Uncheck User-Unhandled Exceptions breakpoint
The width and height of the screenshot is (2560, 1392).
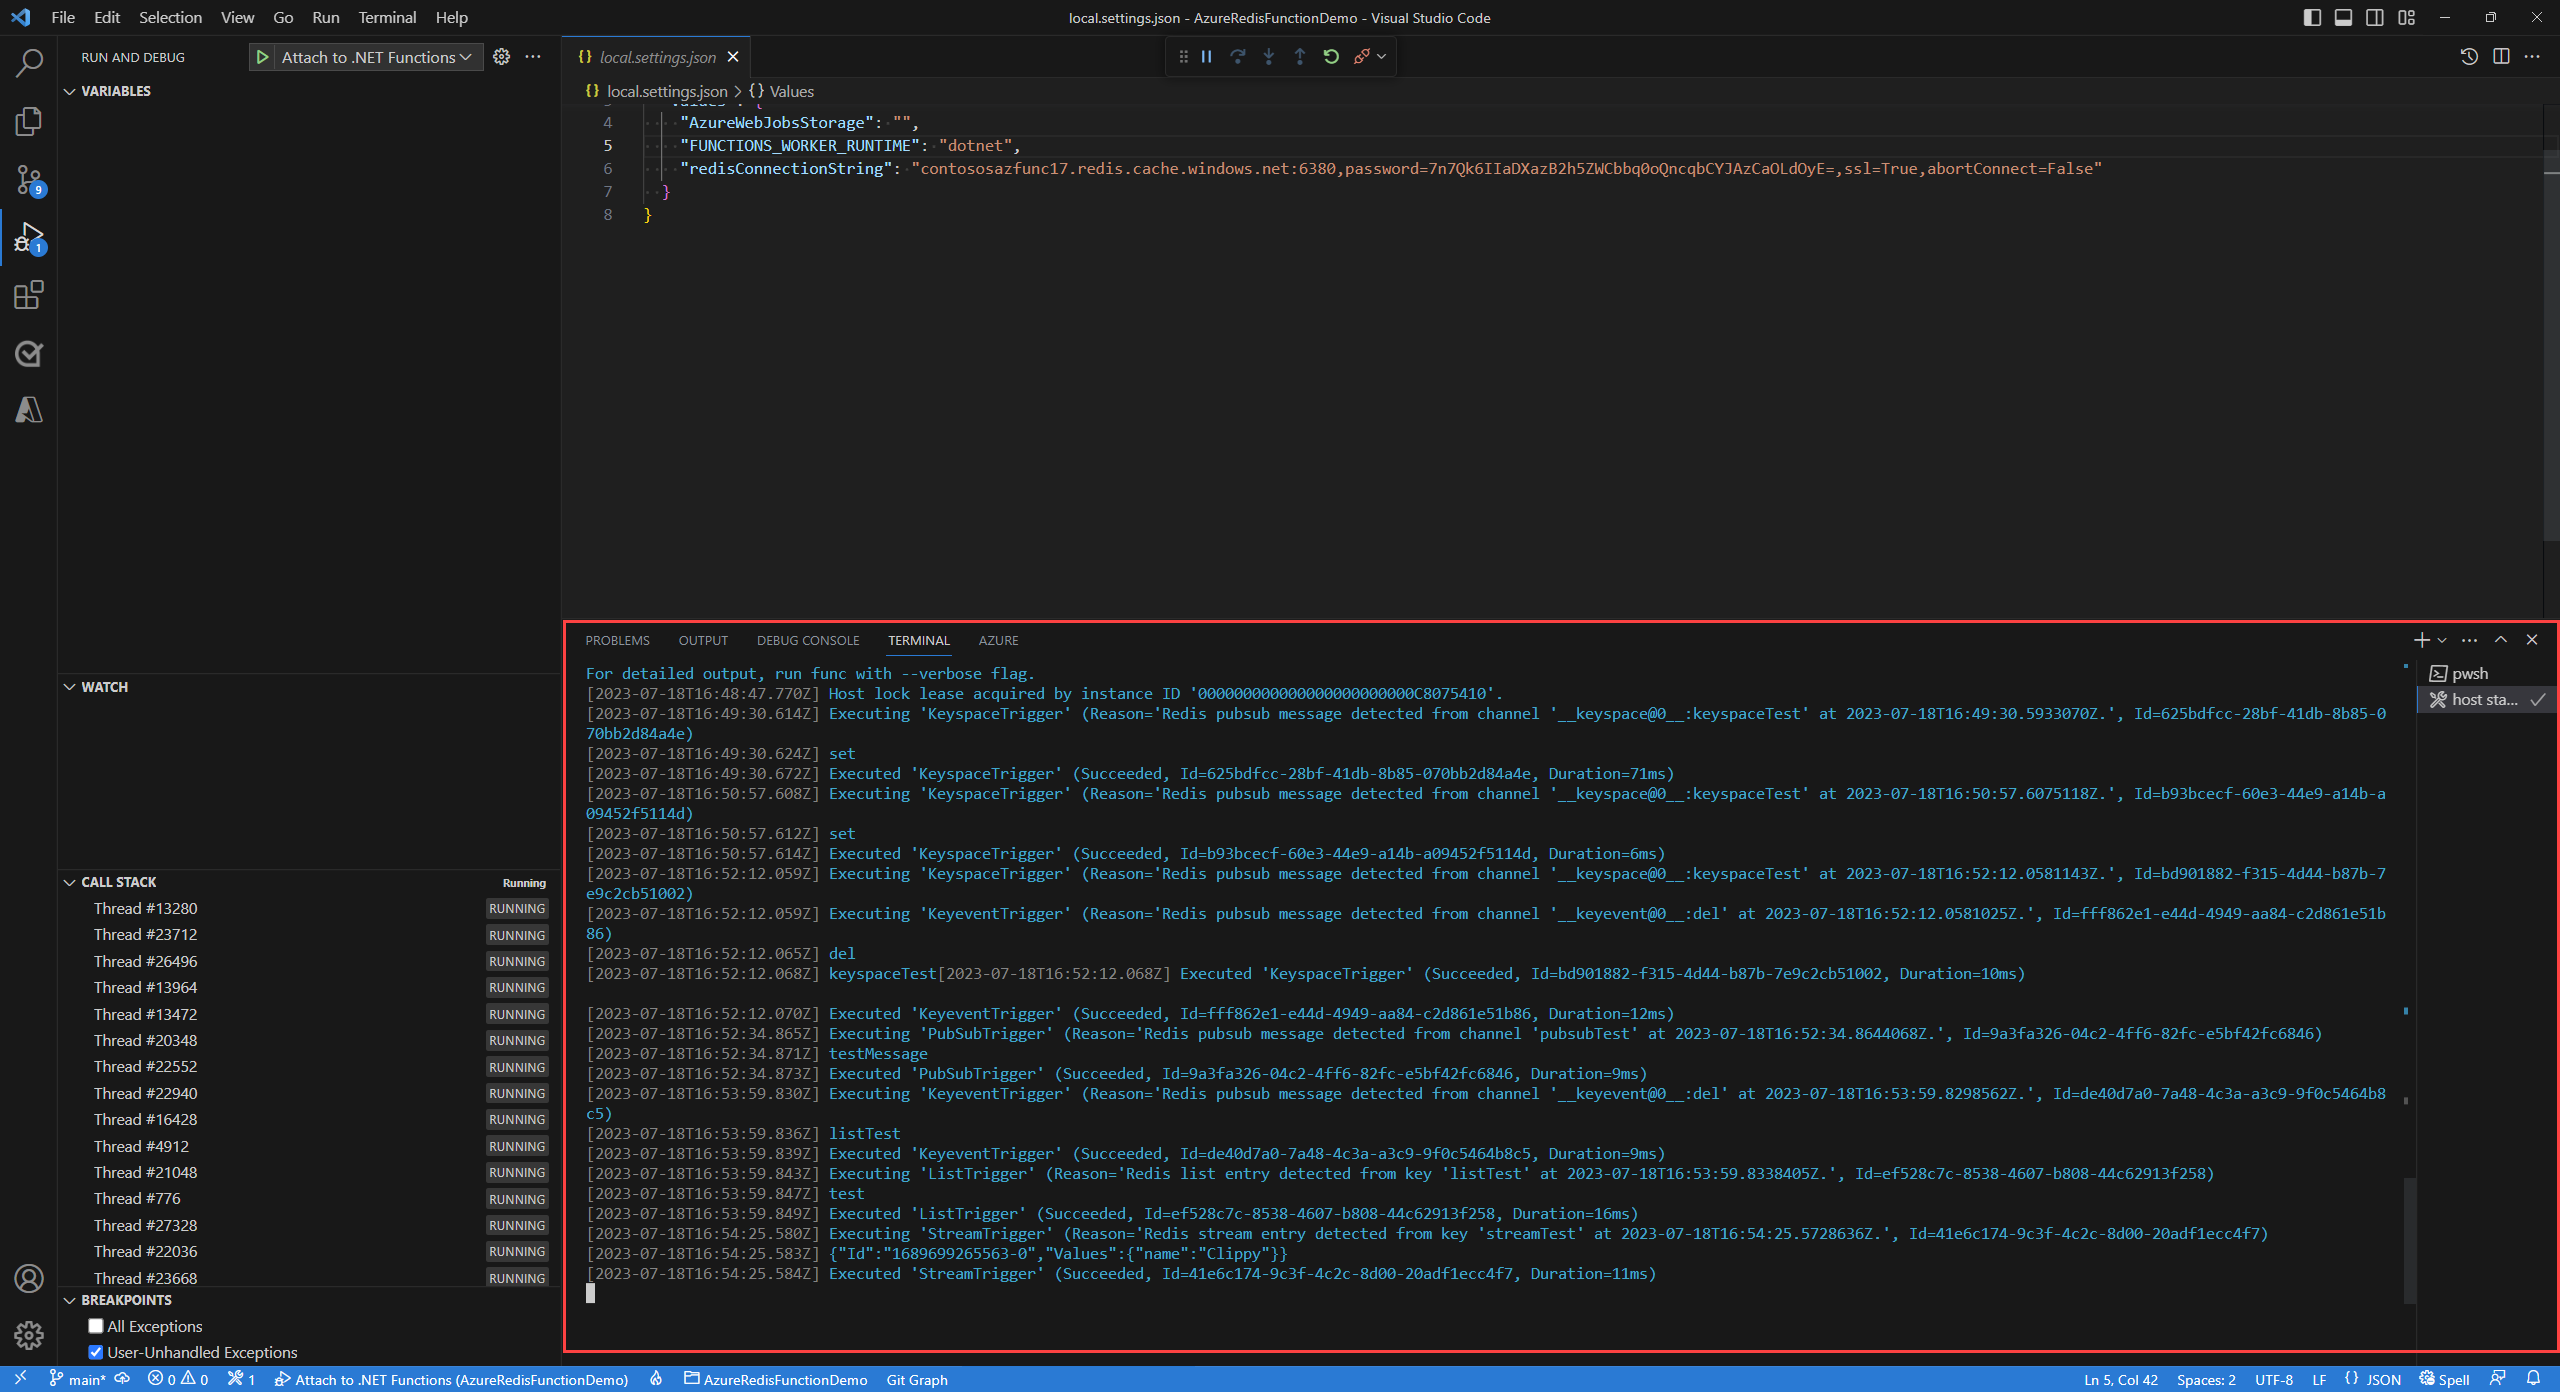click(x=96, y=1352)
